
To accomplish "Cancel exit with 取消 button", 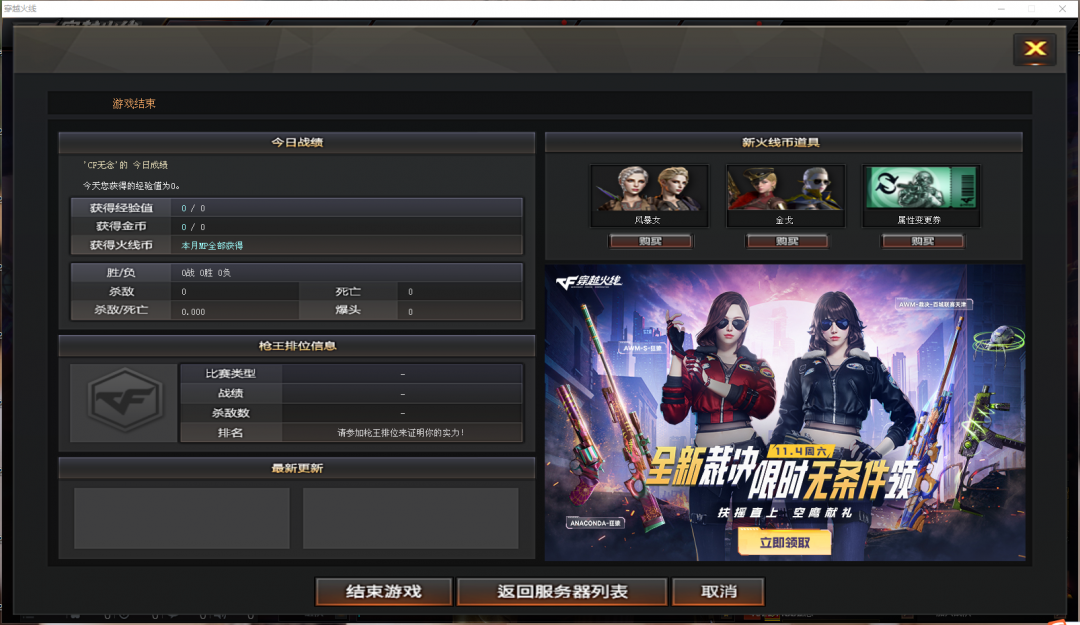I will click(x=718, y=592).
